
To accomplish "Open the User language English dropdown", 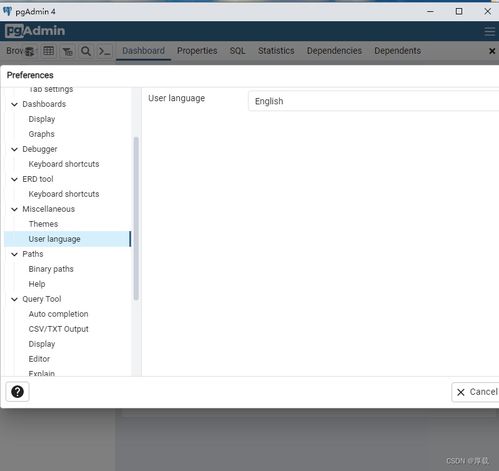I will pos(373,101).
